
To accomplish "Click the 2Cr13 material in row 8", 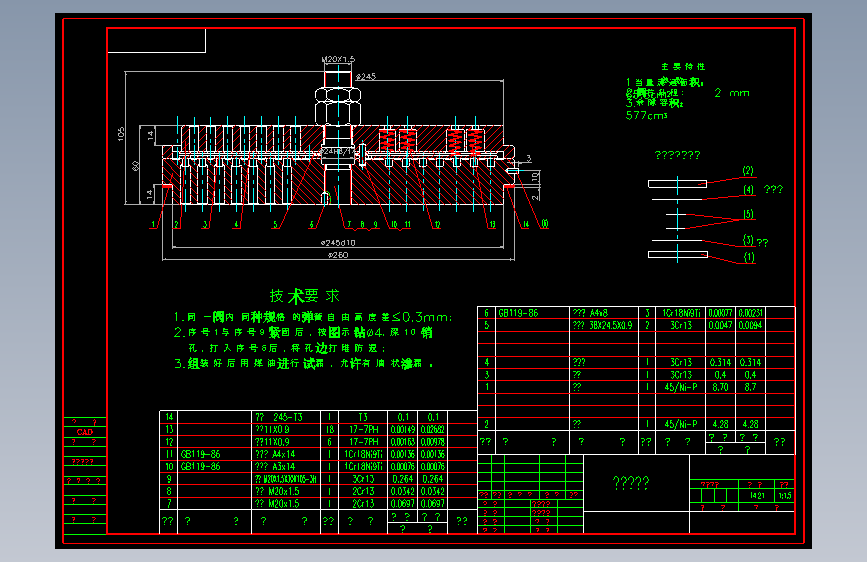I will tap(363, 491).
